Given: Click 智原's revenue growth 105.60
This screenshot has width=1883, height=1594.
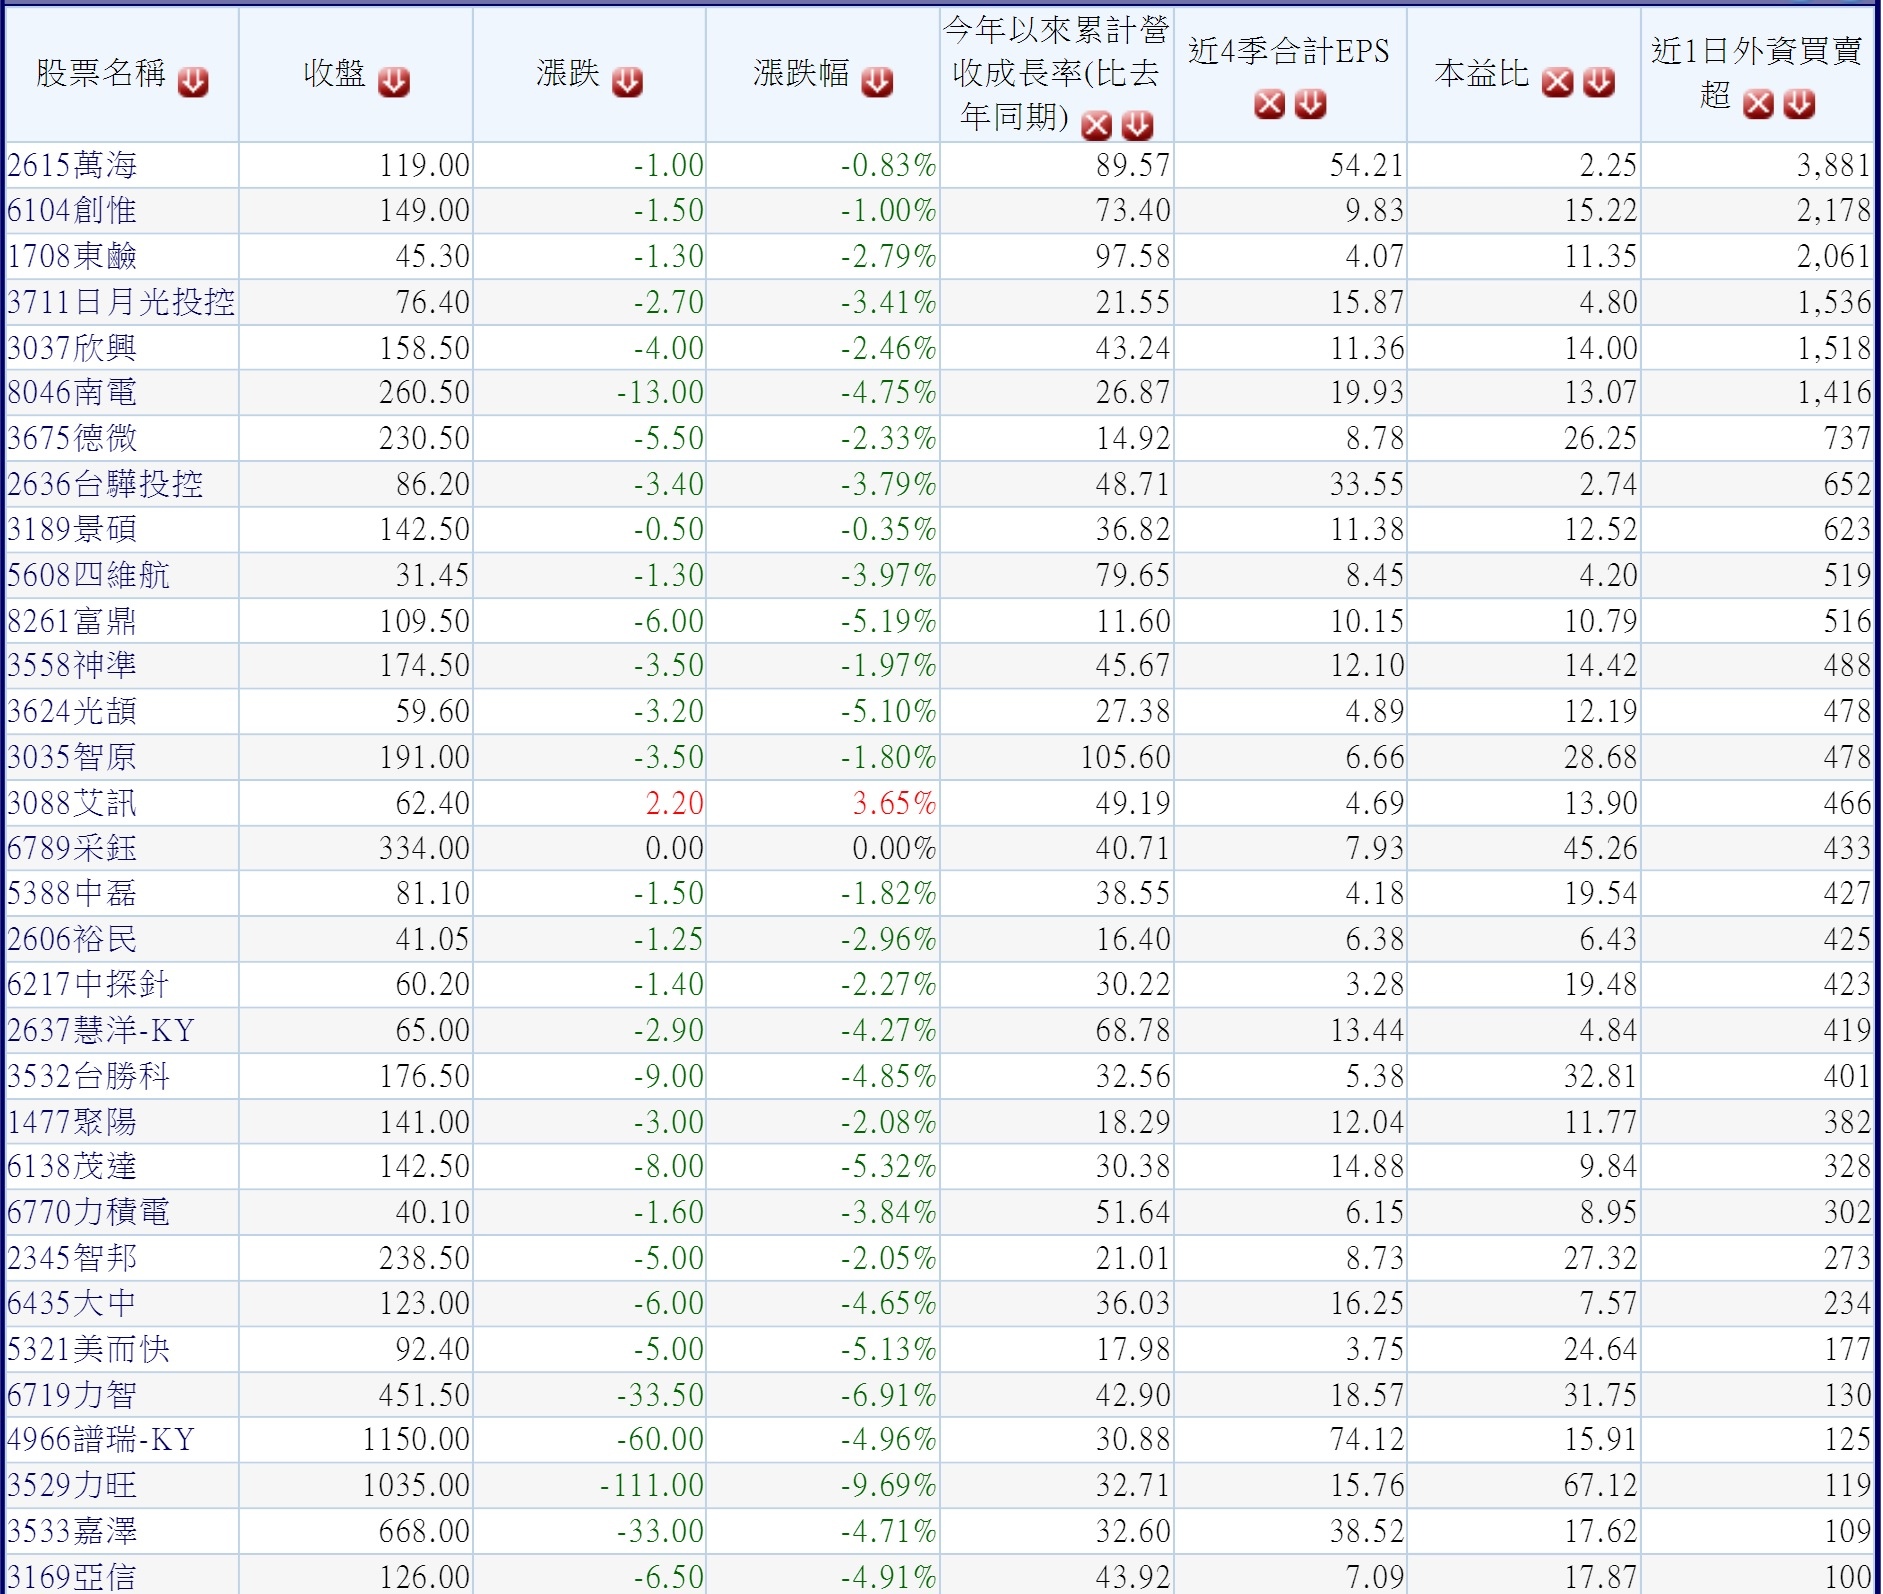Looking at the screenshot, I should click(x=1125, y=757).
